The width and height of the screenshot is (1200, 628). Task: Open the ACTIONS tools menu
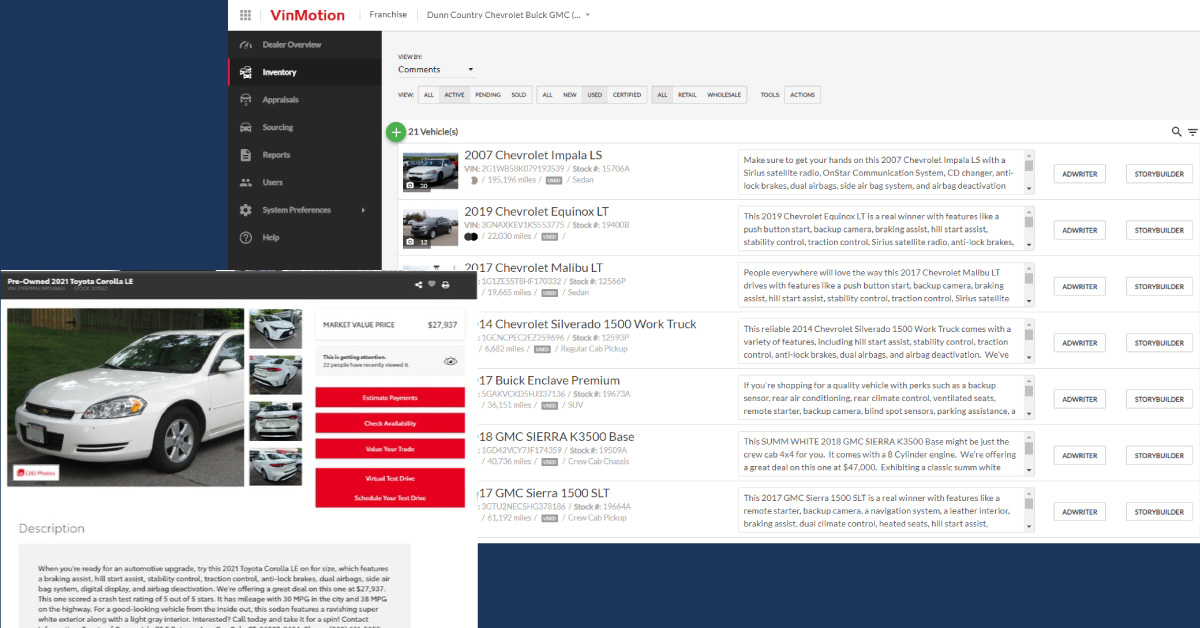click(x=802, y=95)
